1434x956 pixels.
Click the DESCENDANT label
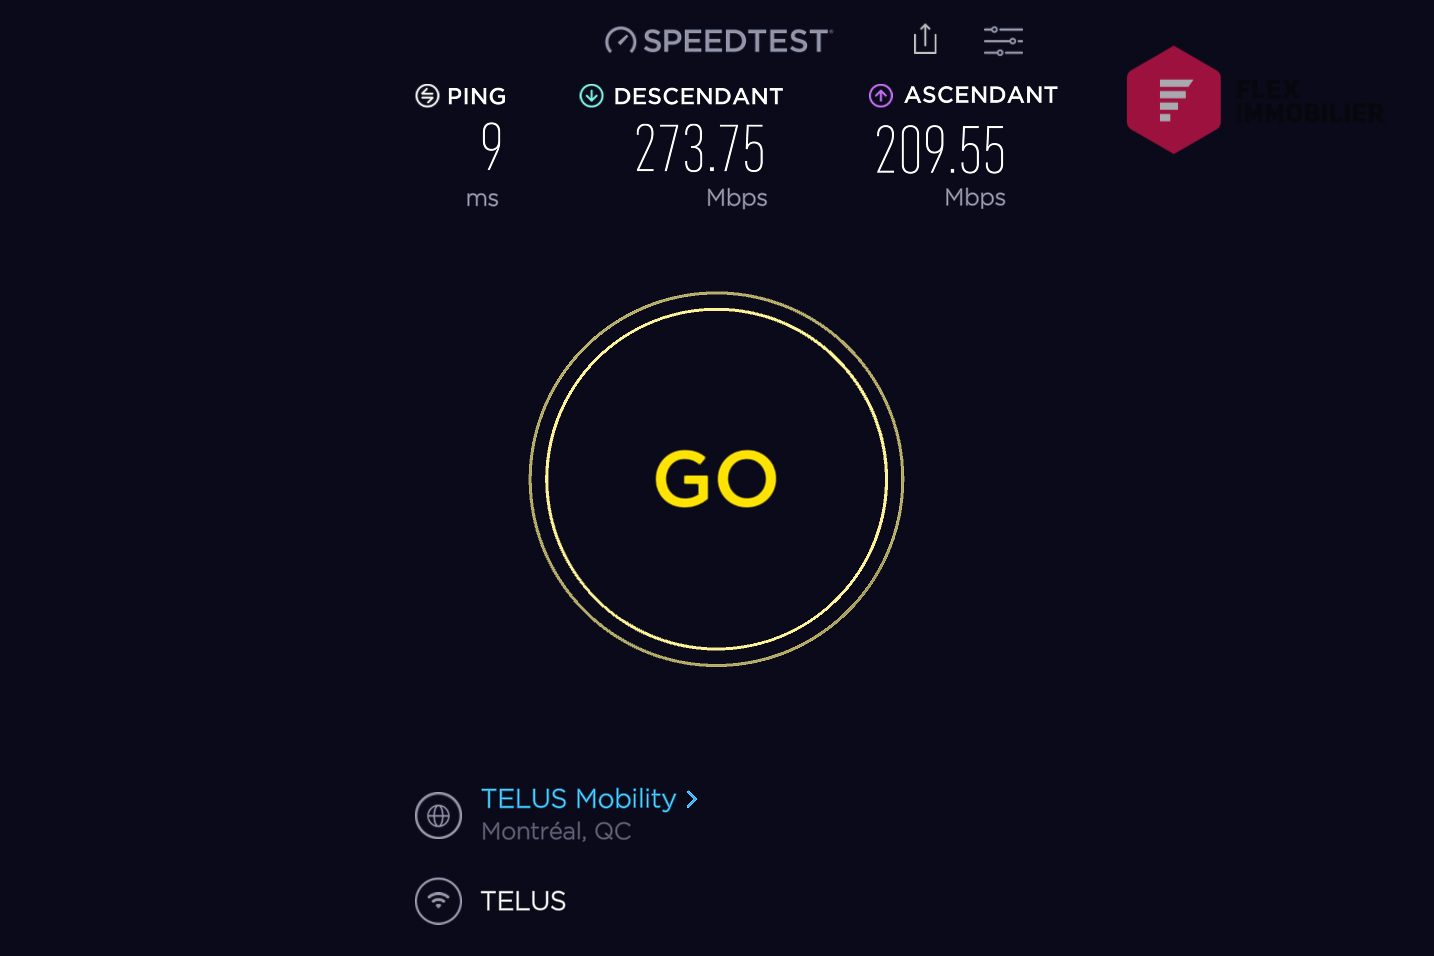pos(698,96)
